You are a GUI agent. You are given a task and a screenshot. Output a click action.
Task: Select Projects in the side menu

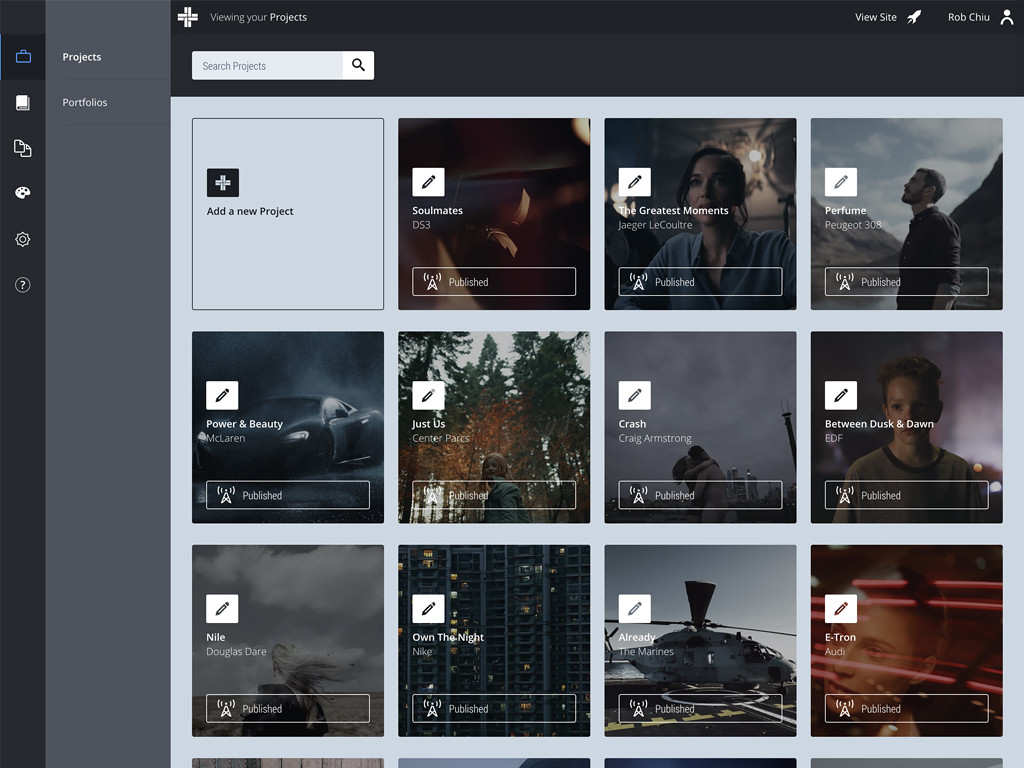82,57
